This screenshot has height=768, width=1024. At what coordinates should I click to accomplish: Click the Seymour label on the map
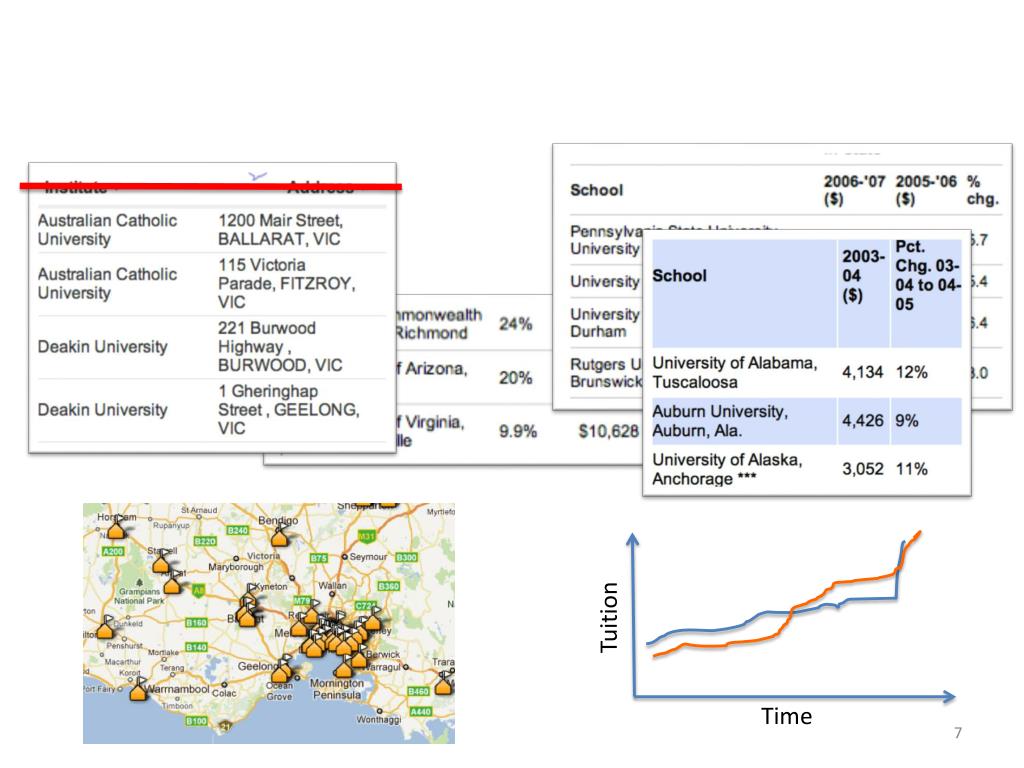[368, 557]
